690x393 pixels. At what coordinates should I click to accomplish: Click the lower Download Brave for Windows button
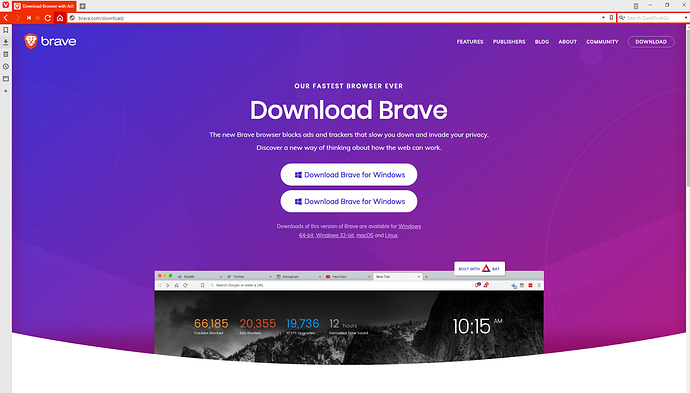point(349,202)
